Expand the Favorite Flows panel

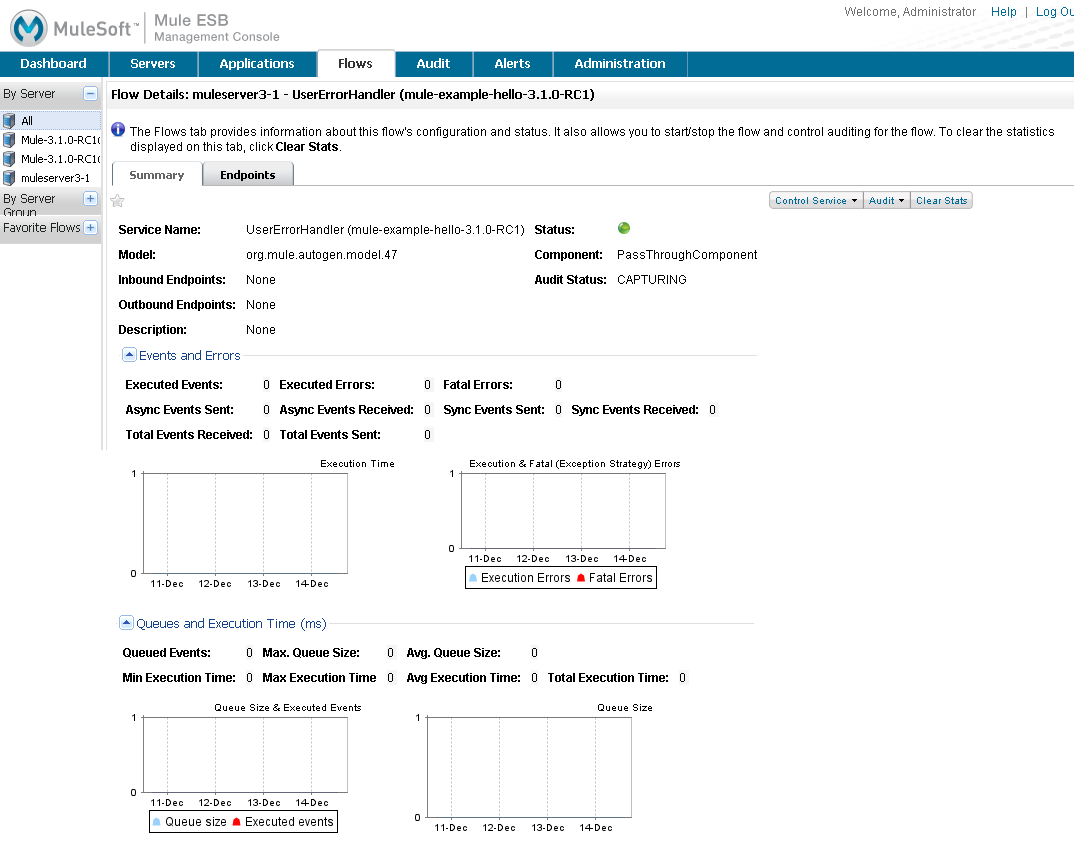(x=90, y=228)
